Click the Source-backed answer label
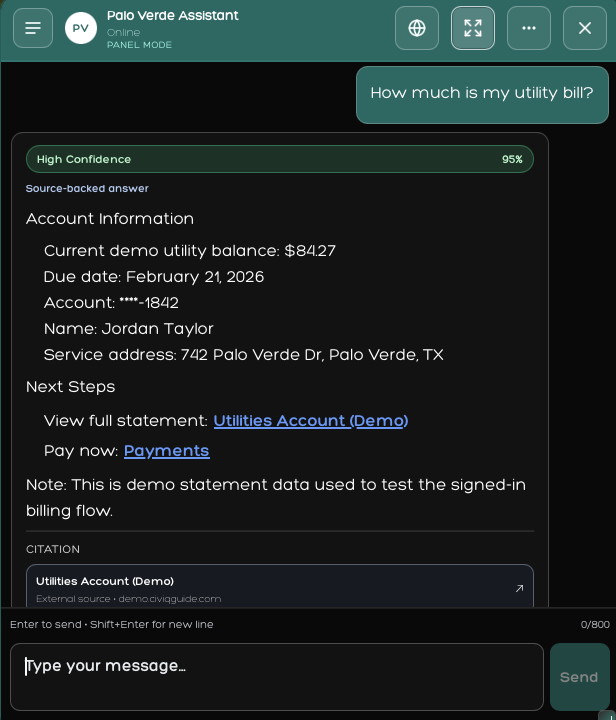The height and width of the screenshot is (720, 616). point(87,188)
